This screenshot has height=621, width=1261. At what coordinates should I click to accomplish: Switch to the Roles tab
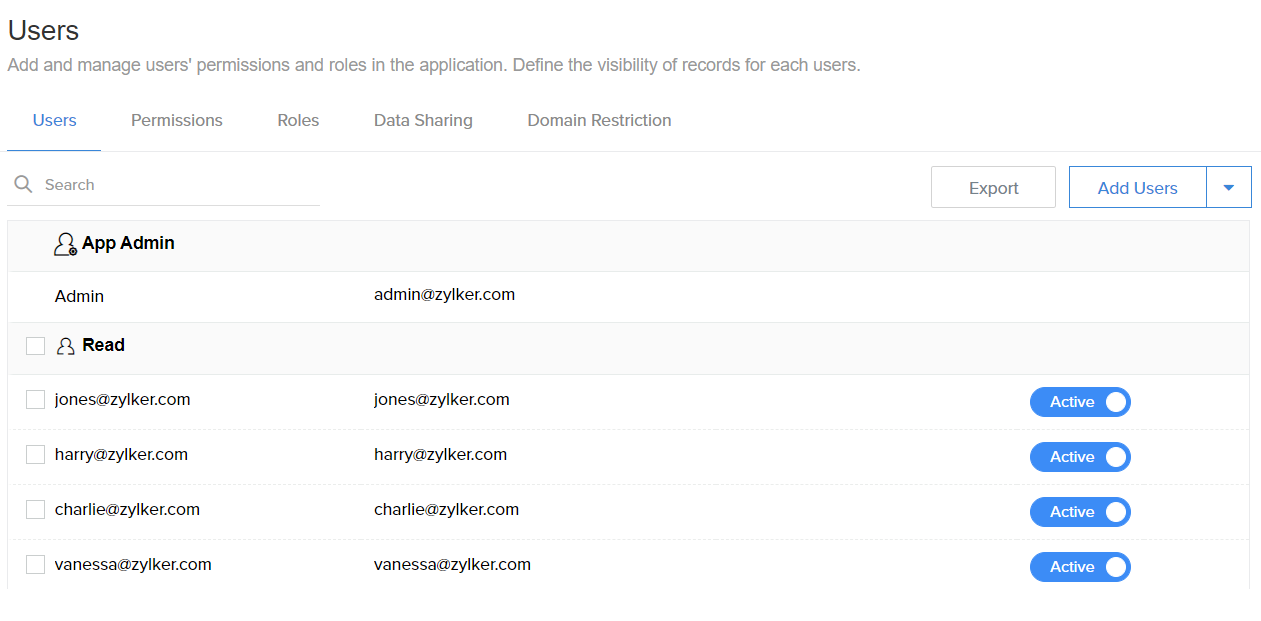(x=297, y=120)
